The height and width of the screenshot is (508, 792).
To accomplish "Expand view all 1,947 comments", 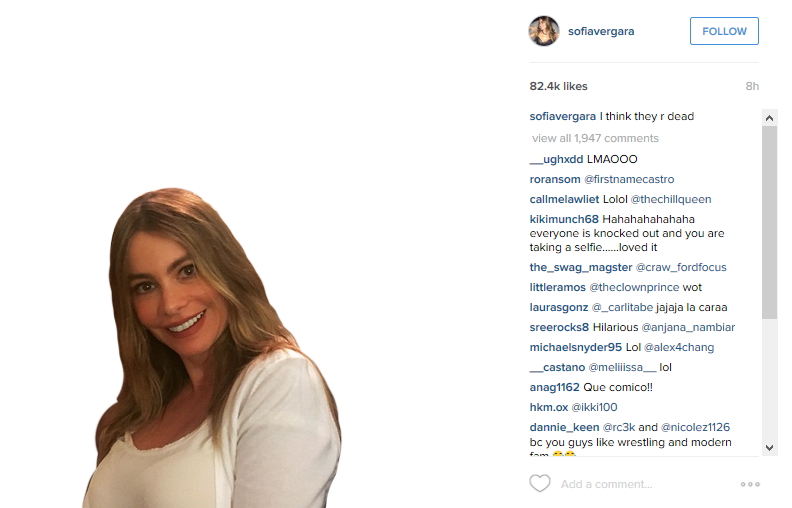I will point(595,138).
